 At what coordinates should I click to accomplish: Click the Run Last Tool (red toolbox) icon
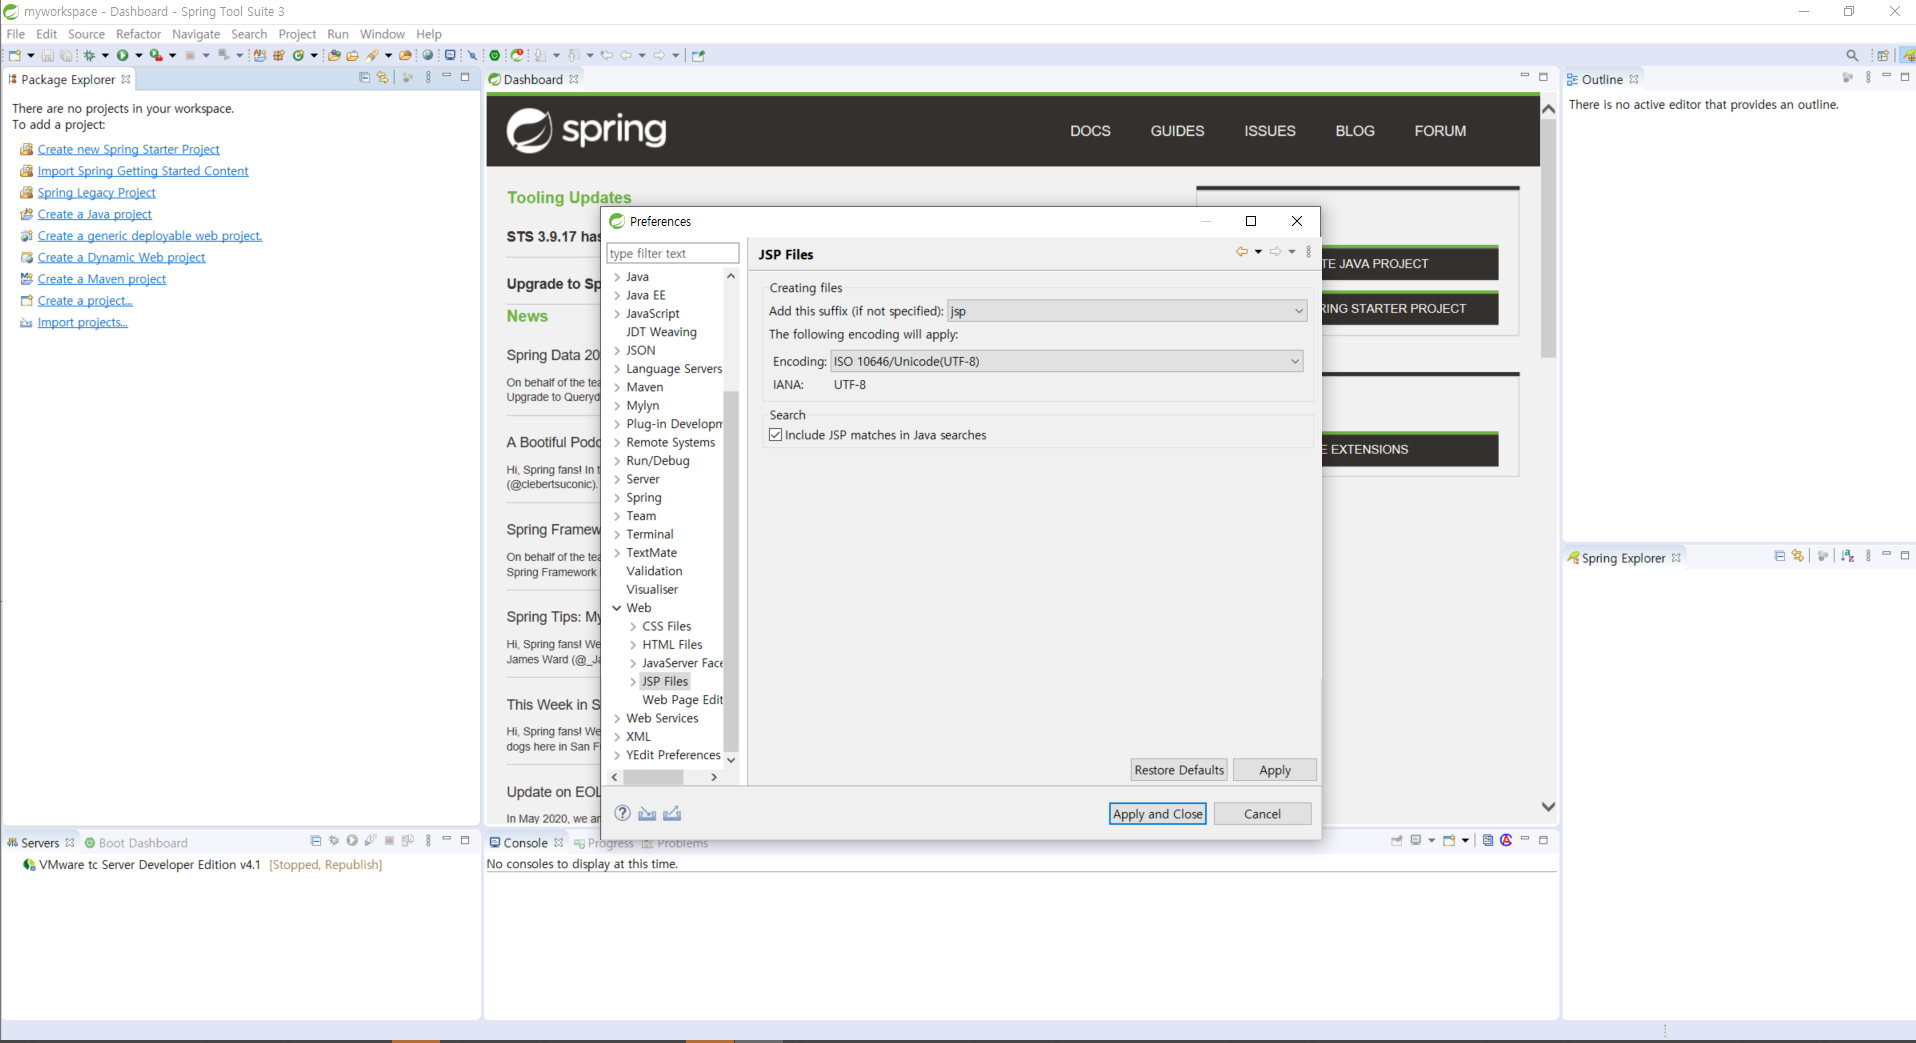point(156,56)
